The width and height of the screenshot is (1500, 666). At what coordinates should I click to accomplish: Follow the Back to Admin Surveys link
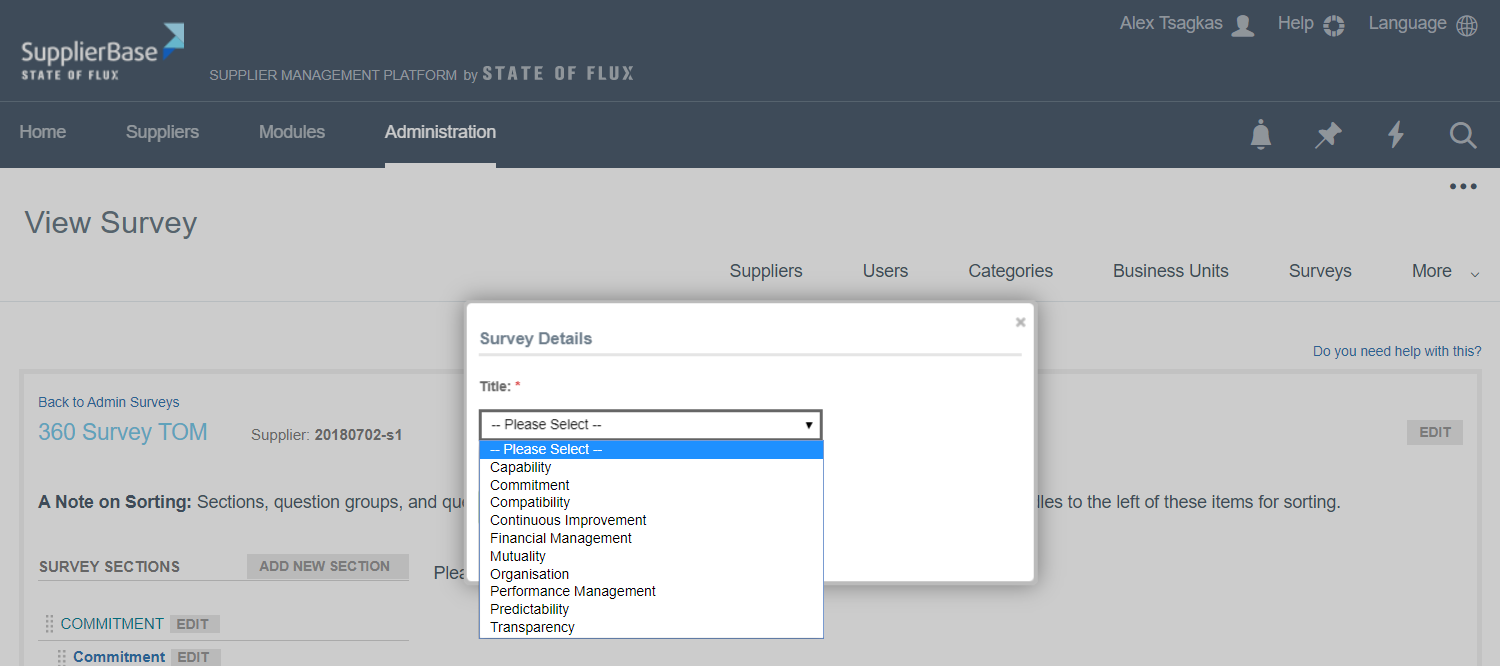[x=109, y=402]
